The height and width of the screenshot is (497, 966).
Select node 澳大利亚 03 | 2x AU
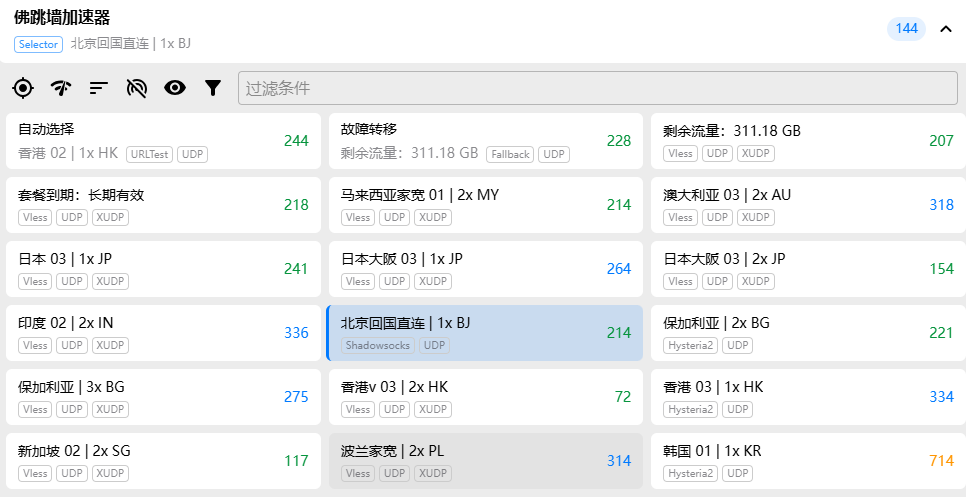(x=808, y=205)
